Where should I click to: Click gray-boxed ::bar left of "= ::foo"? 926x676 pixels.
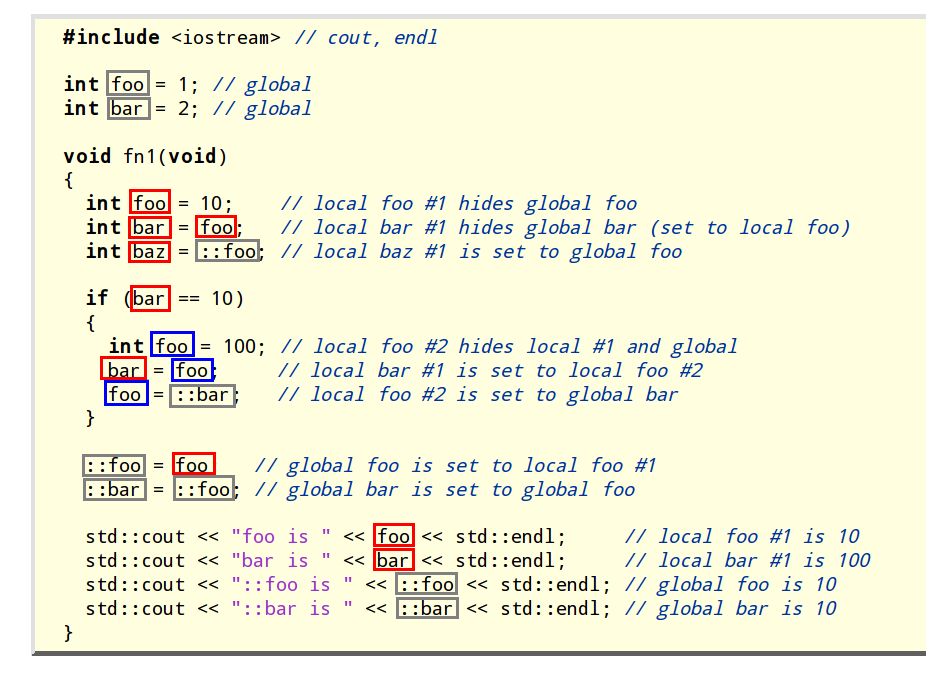114,490
